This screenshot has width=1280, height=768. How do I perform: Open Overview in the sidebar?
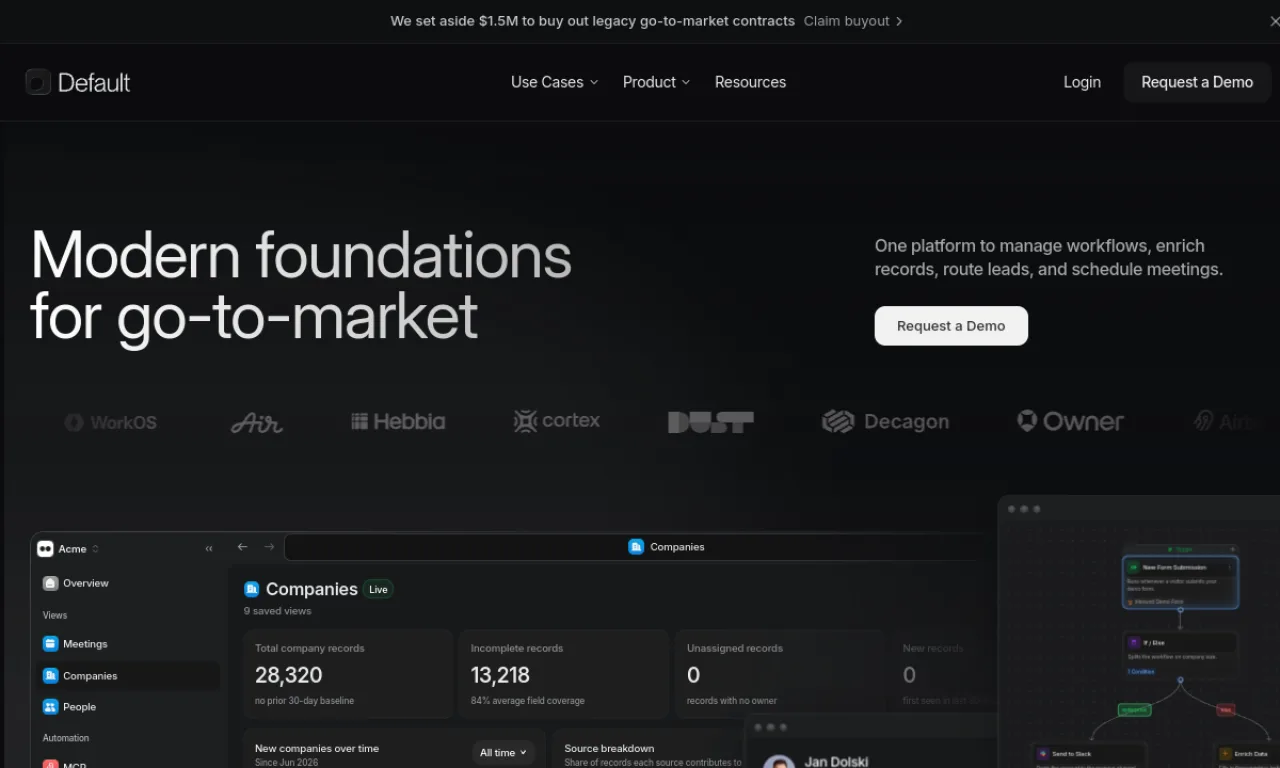(x=128, y=583)
